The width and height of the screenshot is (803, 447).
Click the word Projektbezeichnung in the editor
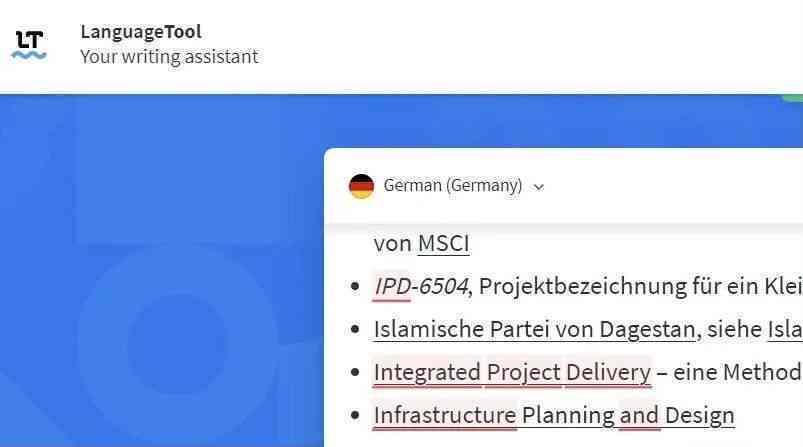583,287
